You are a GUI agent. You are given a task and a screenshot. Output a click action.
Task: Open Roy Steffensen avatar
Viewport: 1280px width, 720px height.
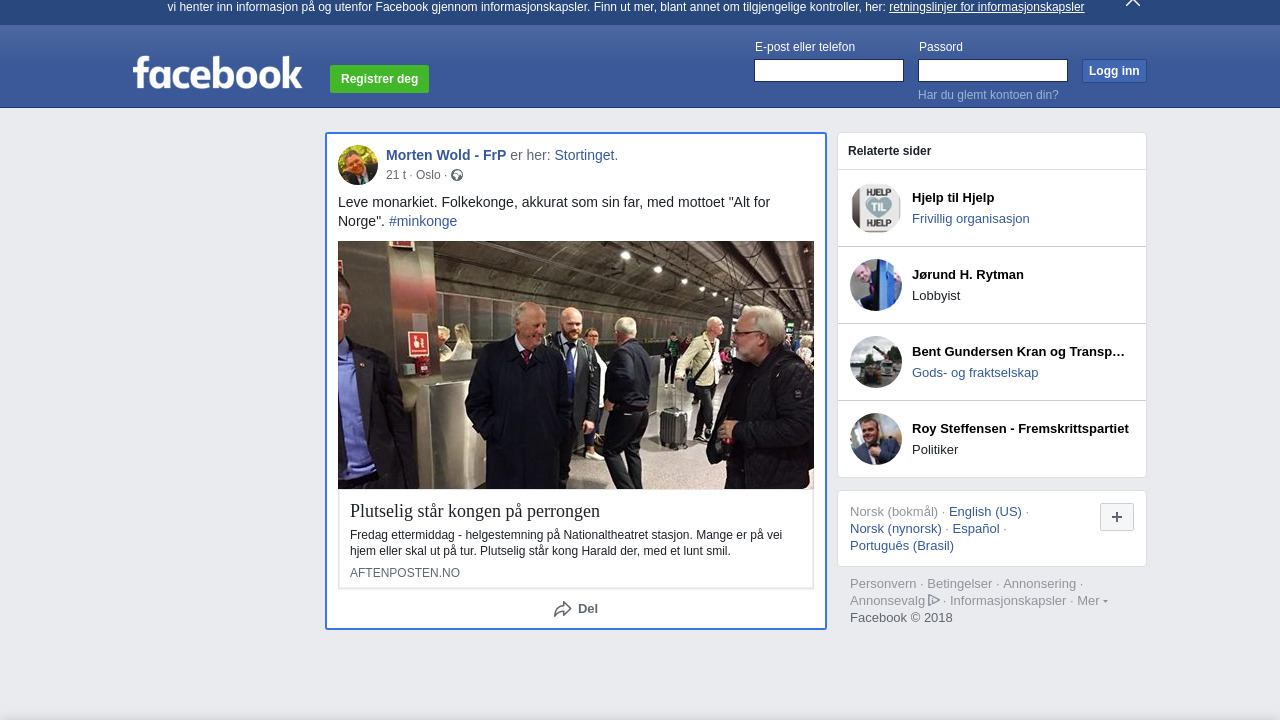point(876,439)
